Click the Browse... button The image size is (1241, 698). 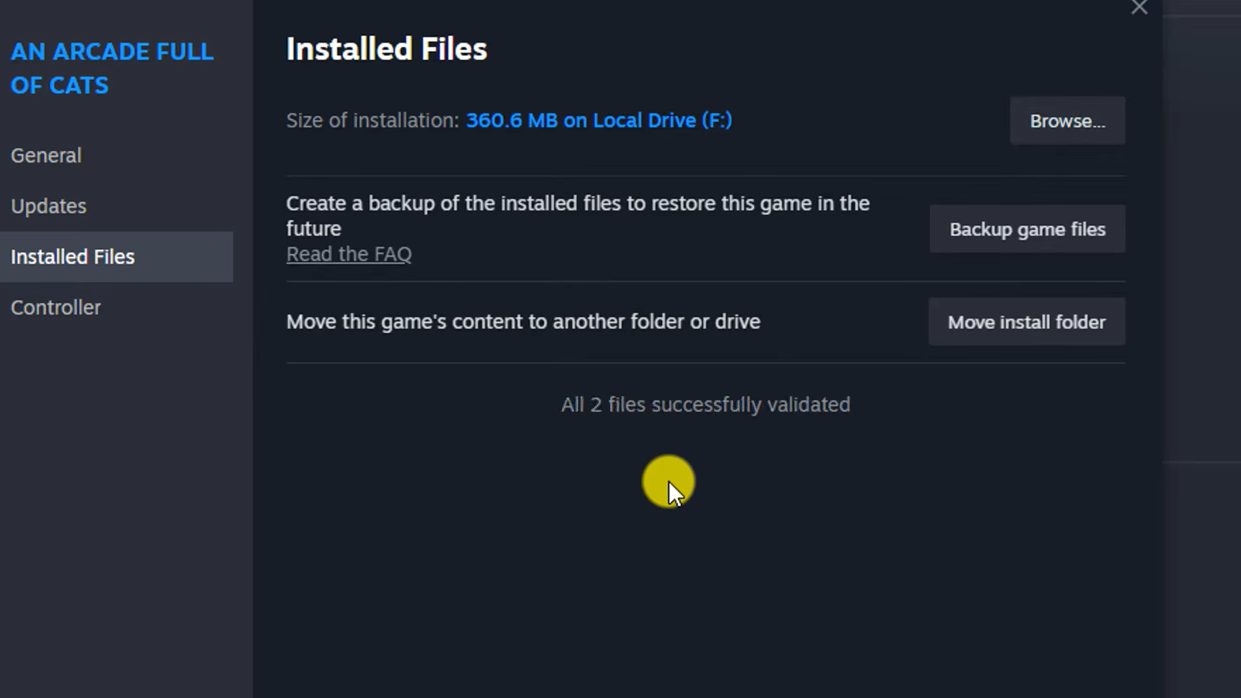(1067, 121)
